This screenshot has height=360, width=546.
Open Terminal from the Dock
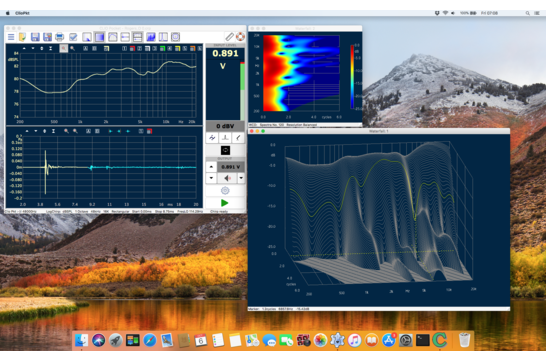(x=423, y=340)
